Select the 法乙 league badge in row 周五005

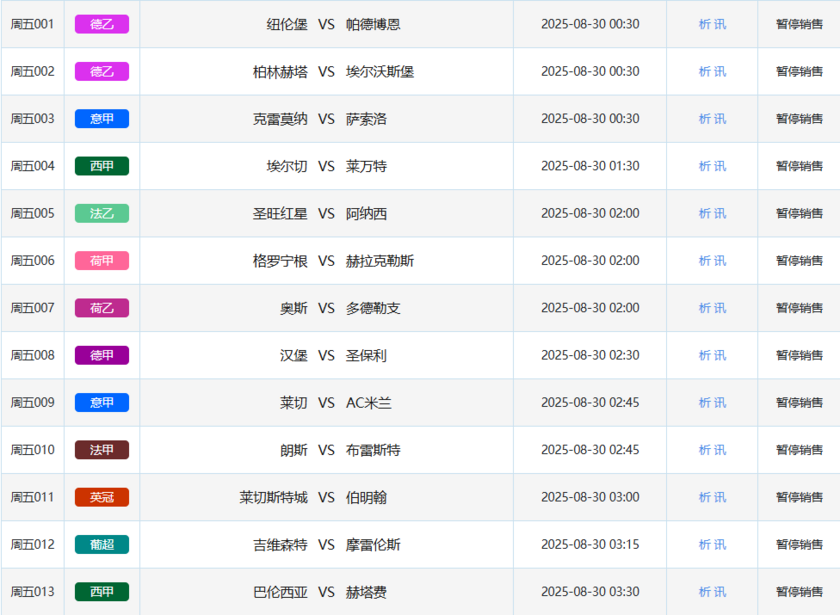click(x=102, y=213)
